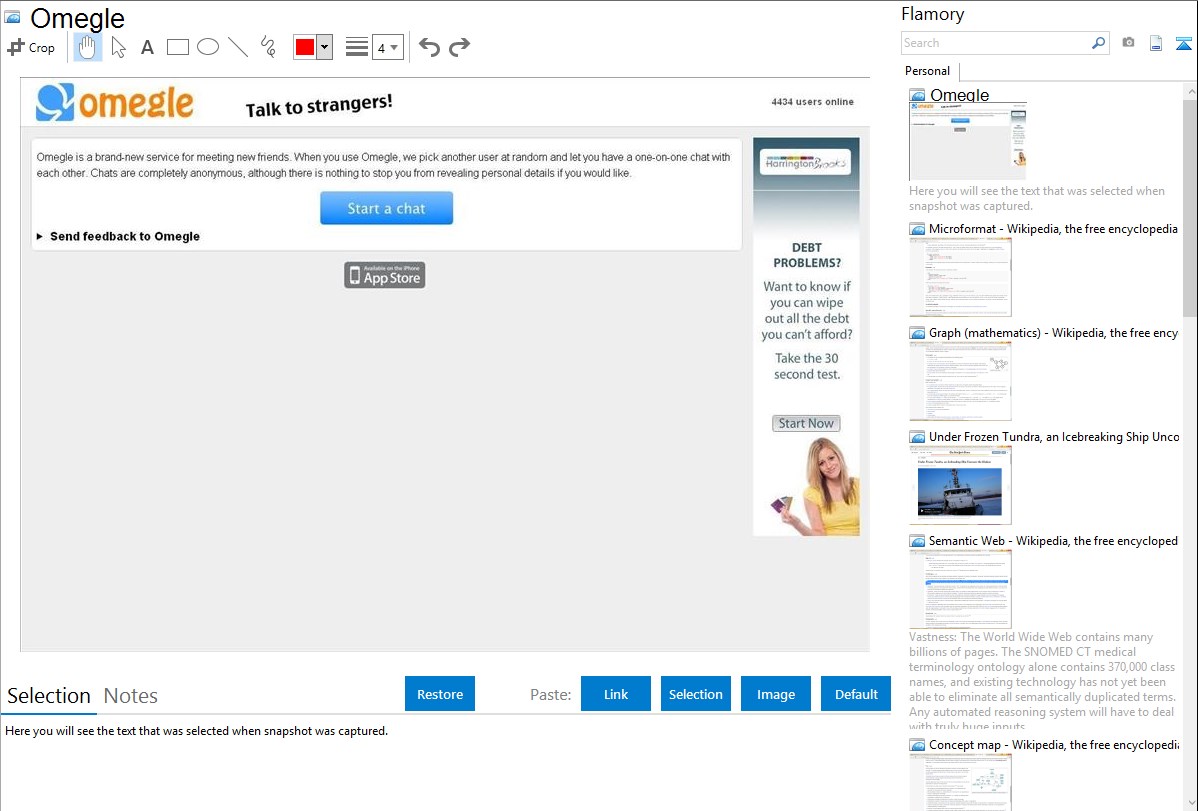Open the Personal tab

[928, 71]
